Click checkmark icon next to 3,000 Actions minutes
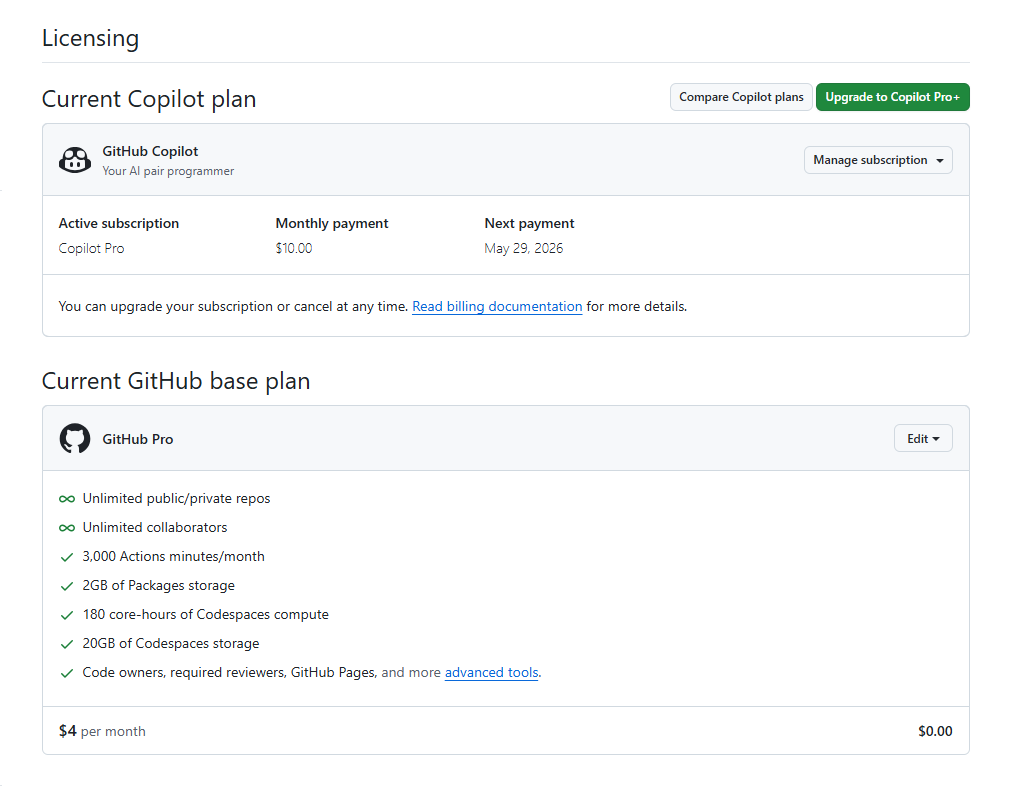This screenshot has height=791, width=1010. [67, 557]
